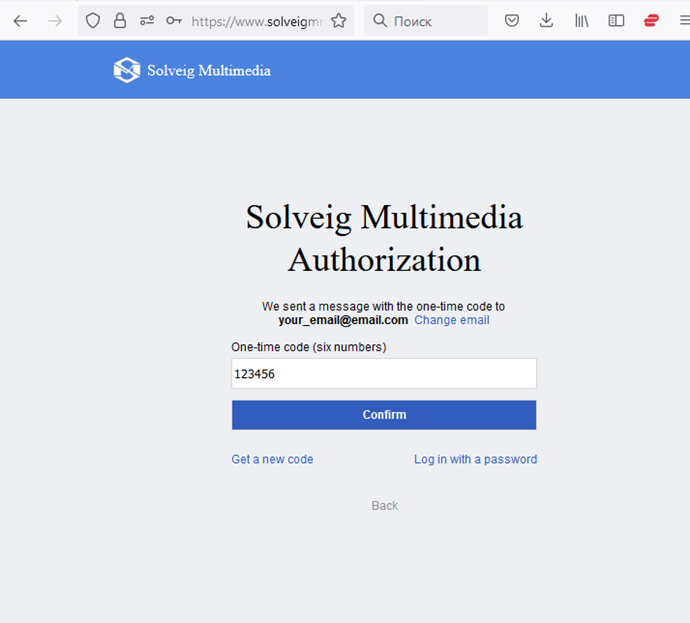
Task: Click the one-time code input field
Action: tap(384, 374)
